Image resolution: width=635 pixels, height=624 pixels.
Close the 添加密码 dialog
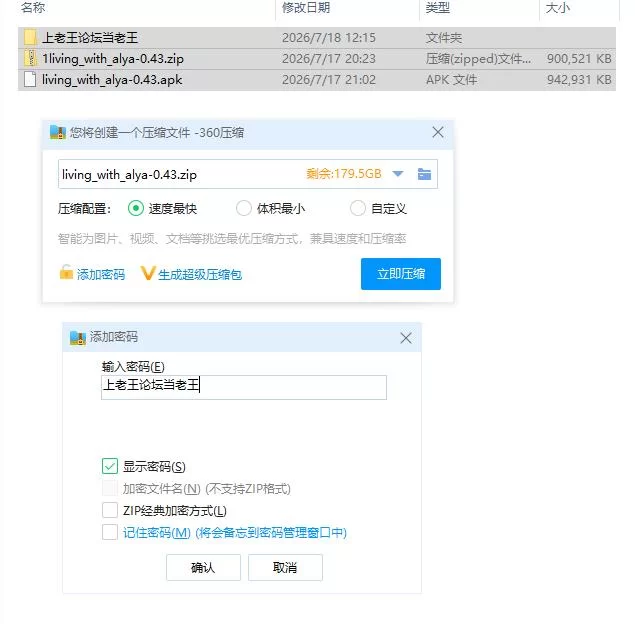(x=406, y=338)
